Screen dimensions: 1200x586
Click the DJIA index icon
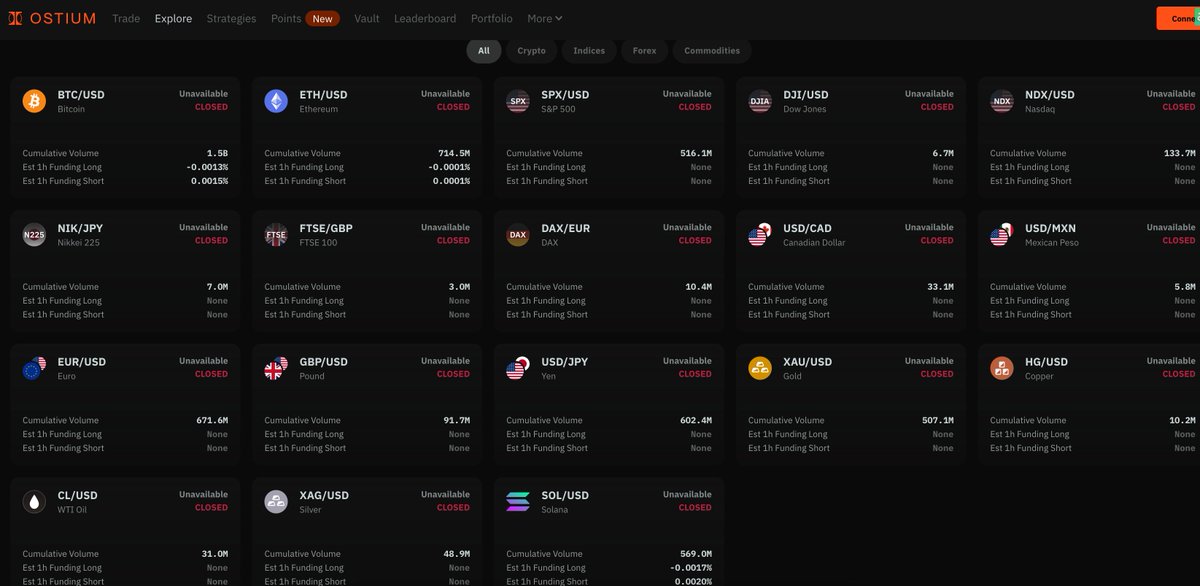pyautogui.click(x=760, y=101)
